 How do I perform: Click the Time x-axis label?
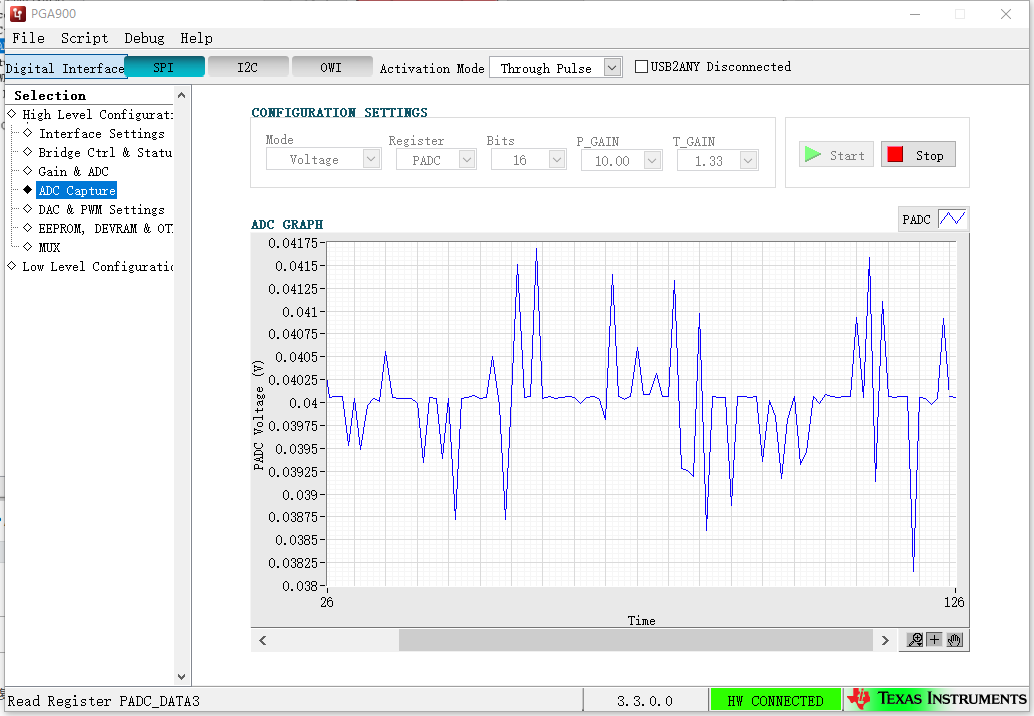pyautogui.click(x=642, y=620)
